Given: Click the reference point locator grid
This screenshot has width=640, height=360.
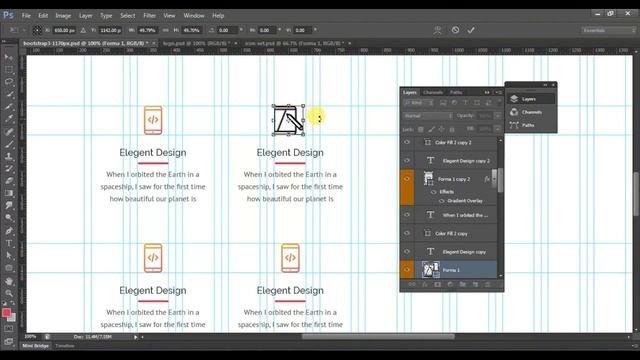Looking at the screenshot, I should (37, 30).
